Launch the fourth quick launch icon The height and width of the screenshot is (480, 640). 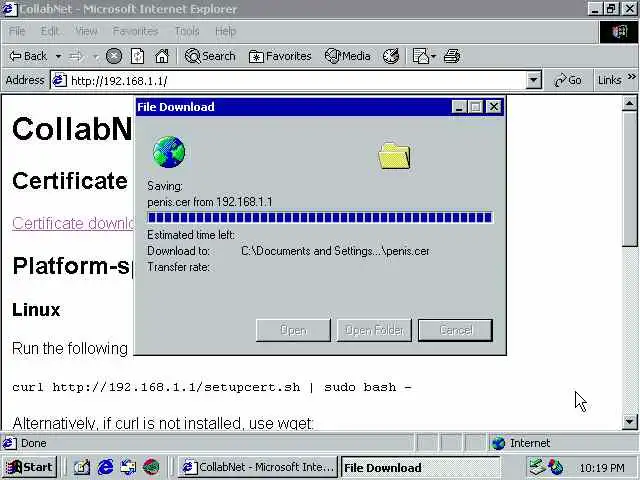pyautogui.click(x=151, y=467)
